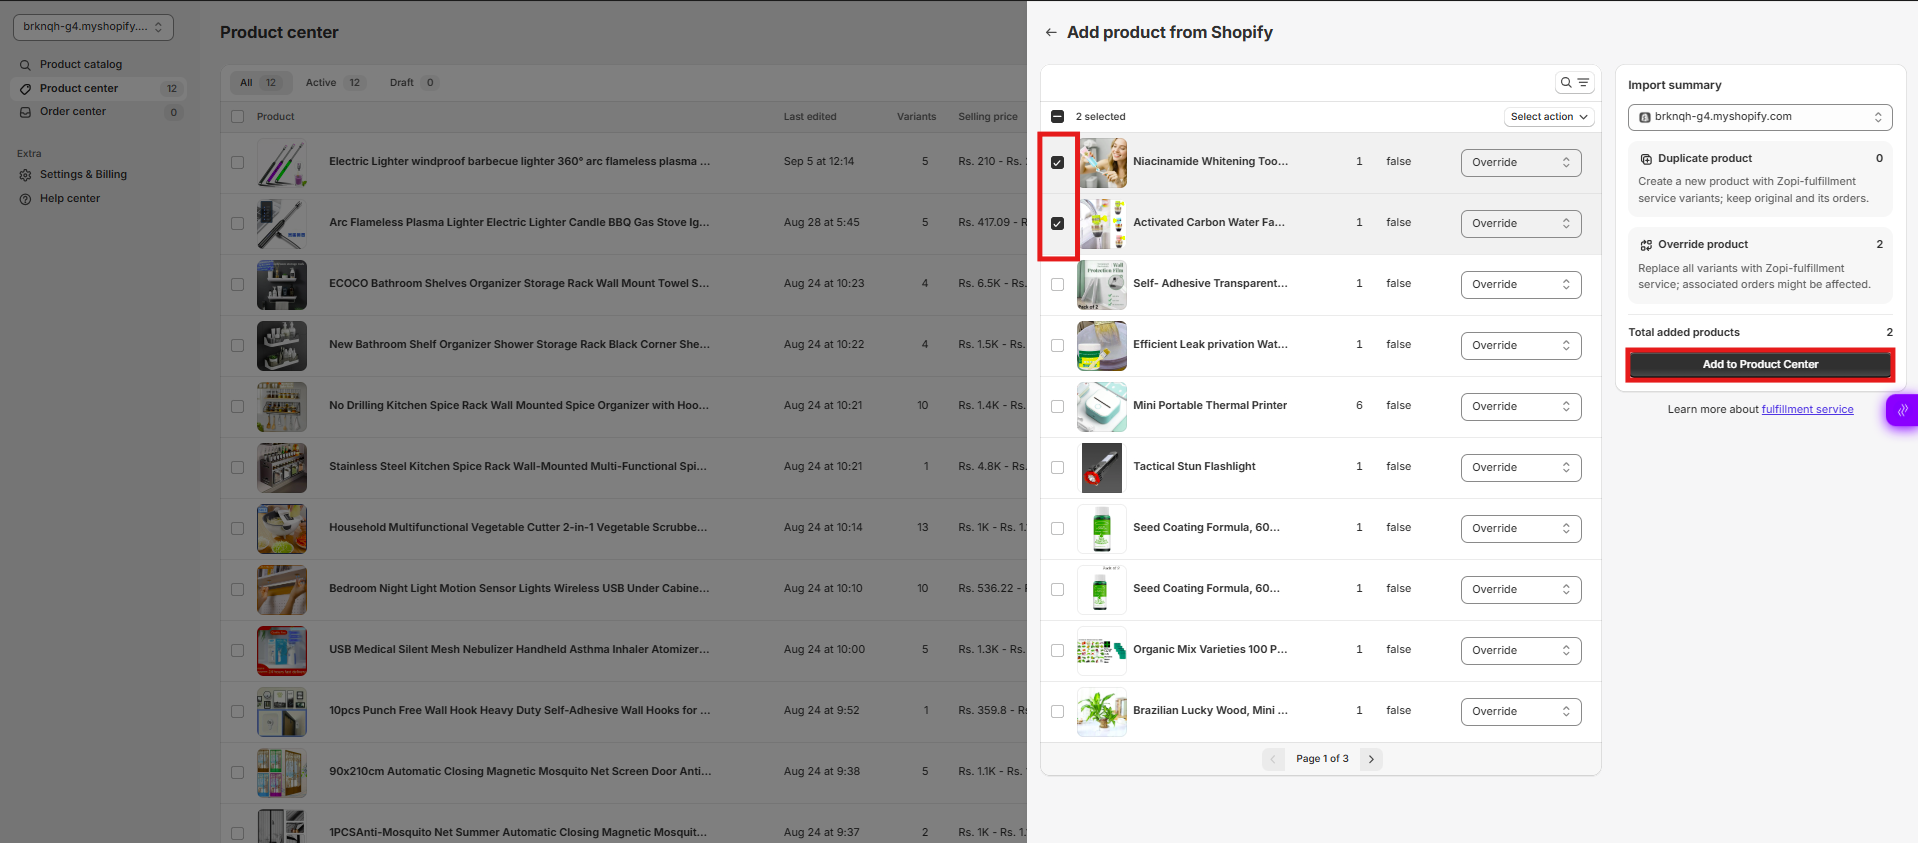Tick the Tactical Stun Flashlight checkbox
Screen dimensions: 1918x843
[x=1057, y=467]
